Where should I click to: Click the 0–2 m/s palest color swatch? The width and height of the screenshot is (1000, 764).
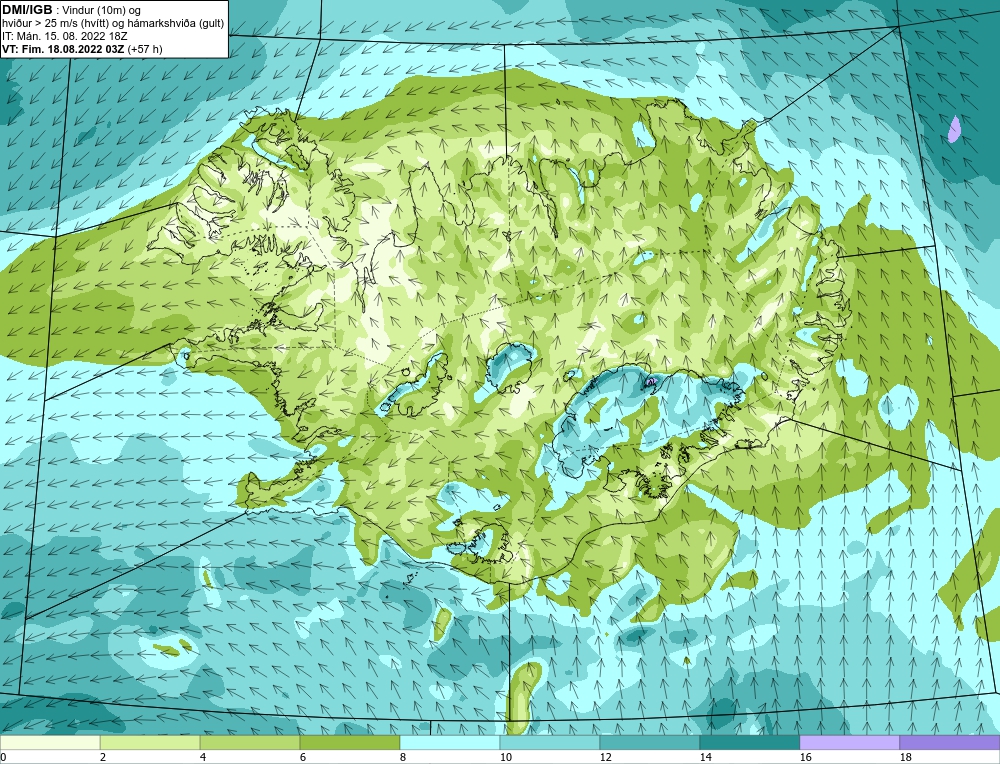(x=50, y=743)
